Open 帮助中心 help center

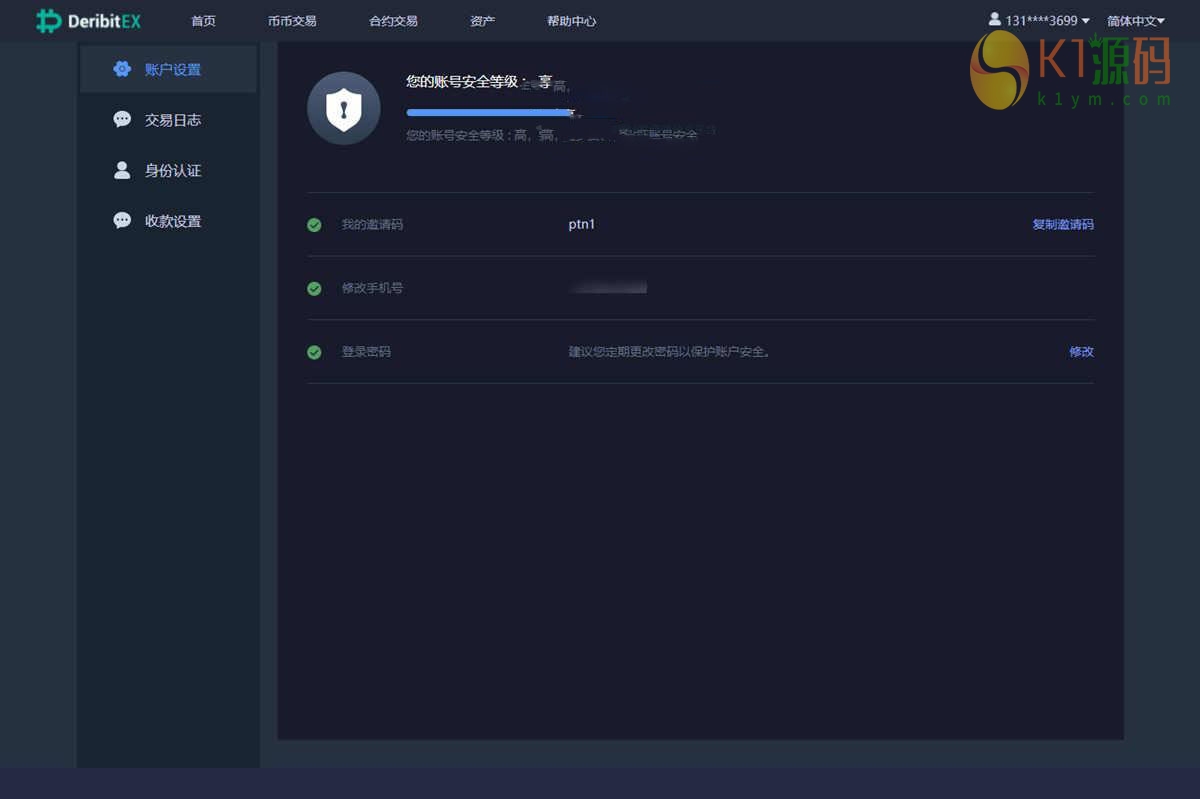point(571,21)
